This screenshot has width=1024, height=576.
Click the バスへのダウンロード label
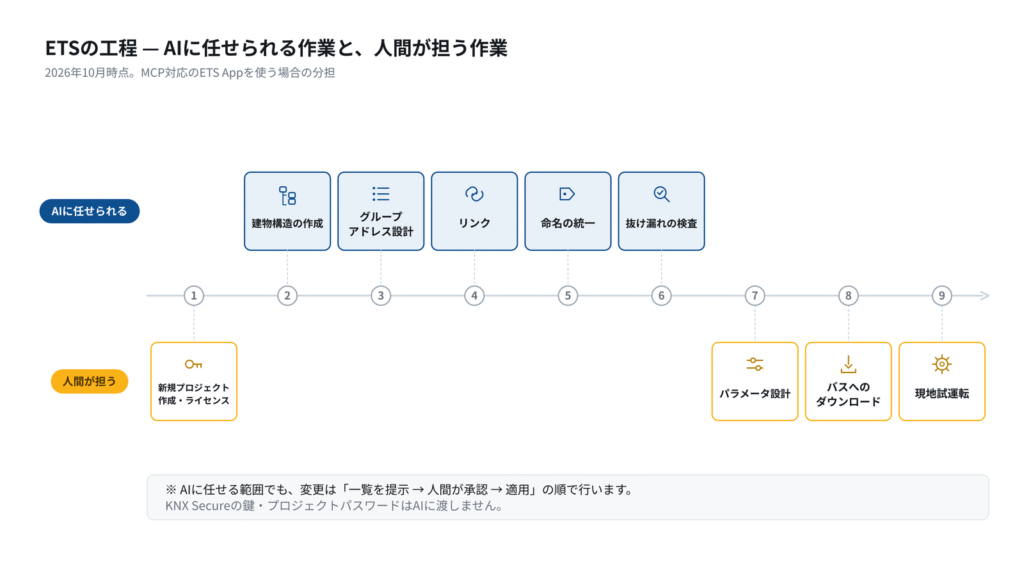848,394
